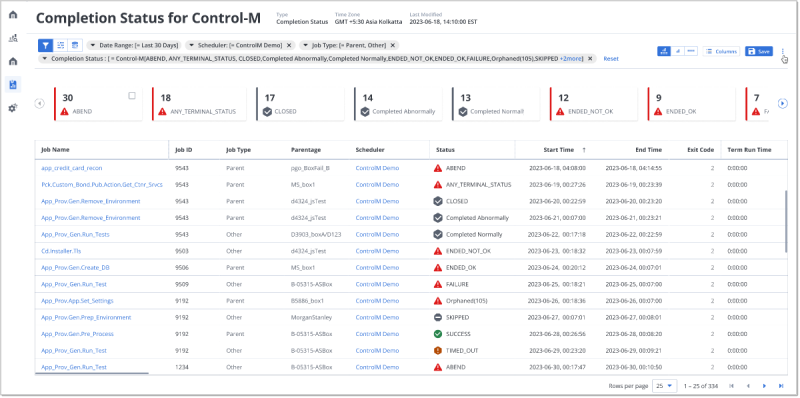Toggle the blue funnel filter button
This screenshot has width=800, height=398.
pos(45,45)
